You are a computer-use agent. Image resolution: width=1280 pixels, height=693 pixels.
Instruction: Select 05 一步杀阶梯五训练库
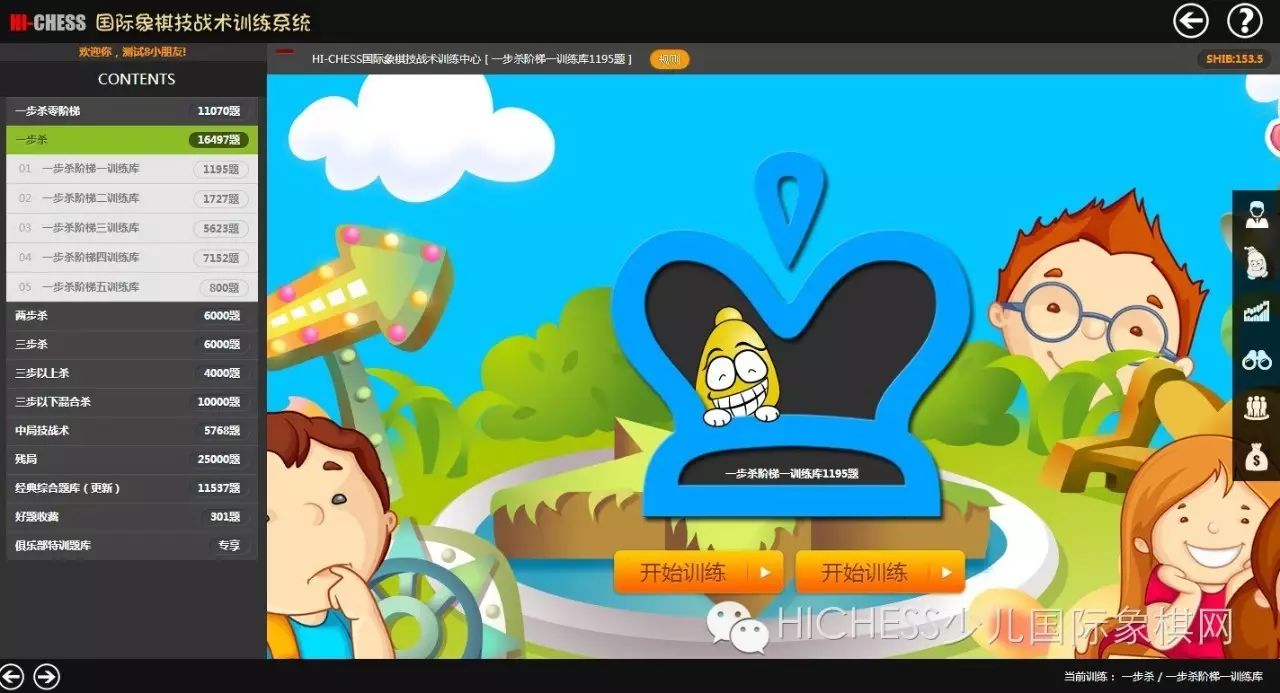click(132, 286)
